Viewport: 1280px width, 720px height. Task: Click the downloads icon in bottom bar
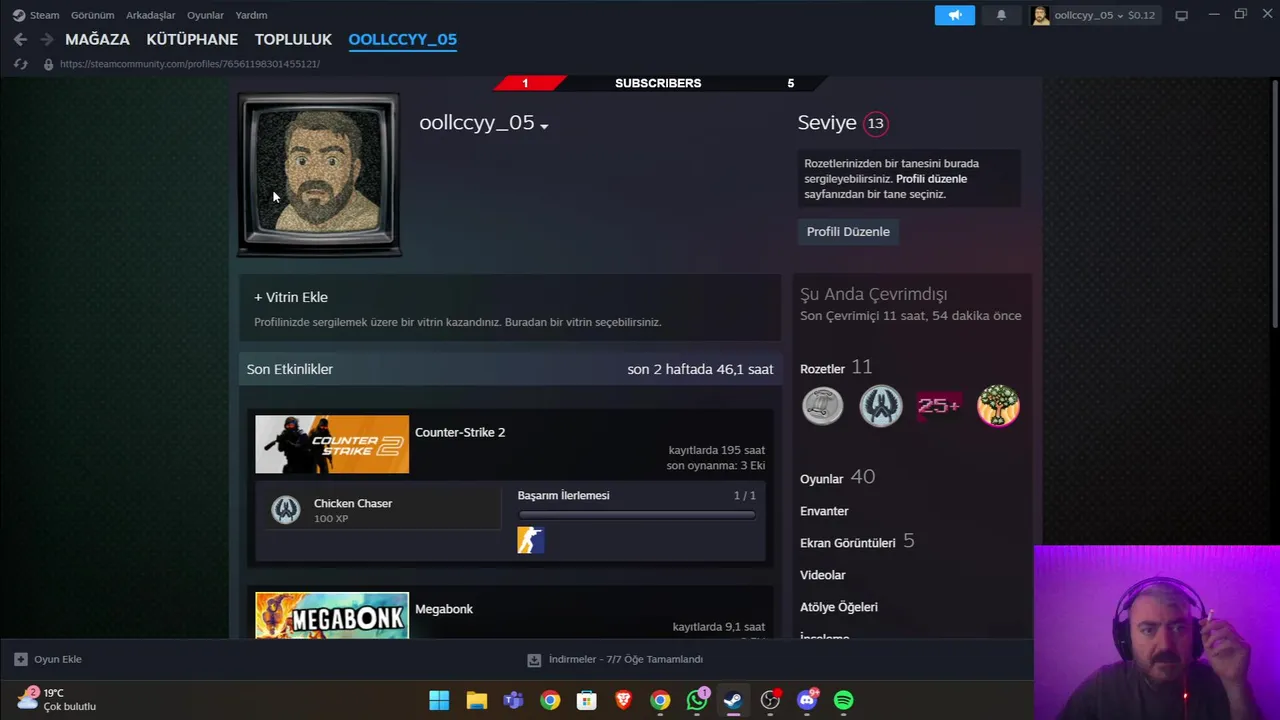coord(534,660)
